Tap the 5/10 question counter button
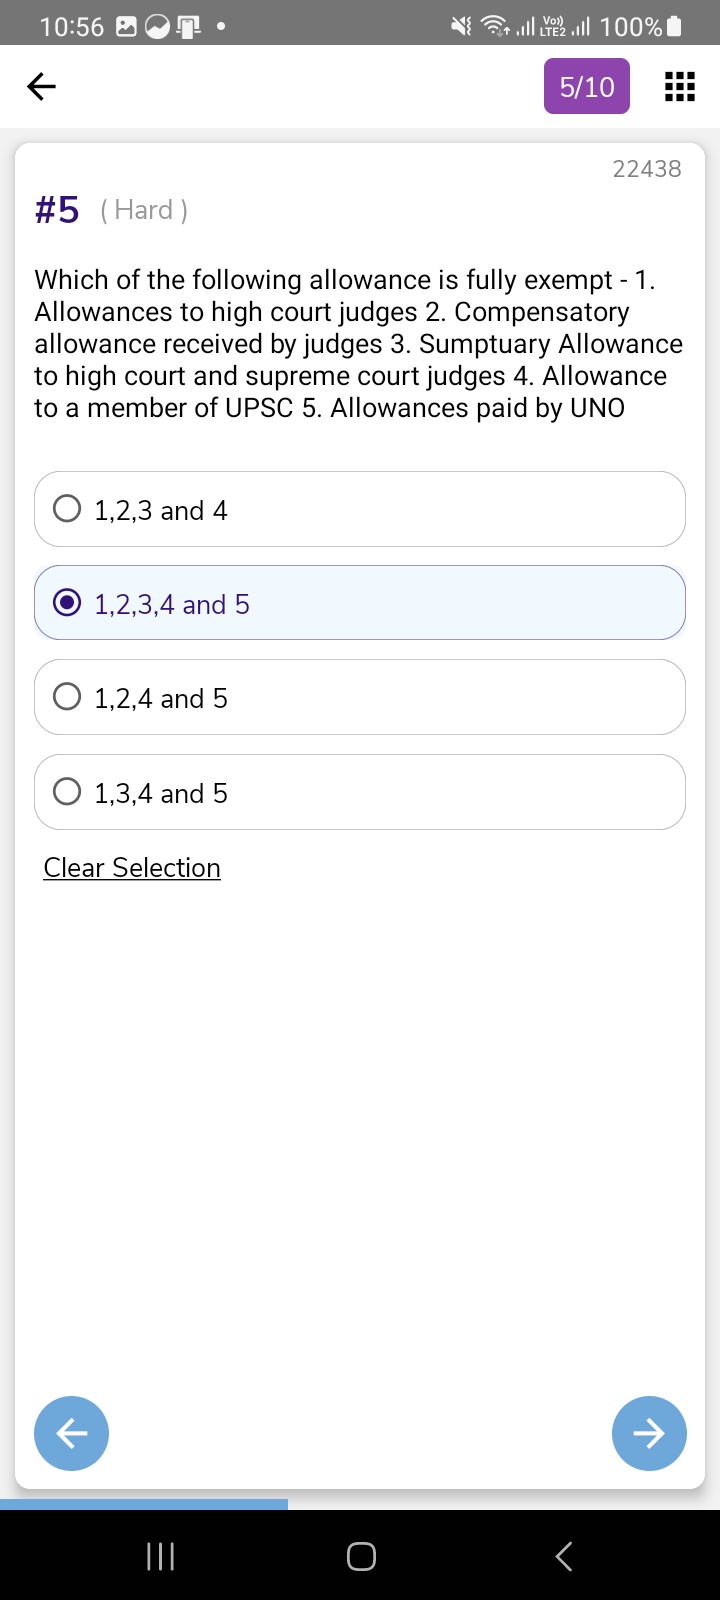Viewport: 720px width, 1600px height. pyautogui.click(x=587, y=87)
